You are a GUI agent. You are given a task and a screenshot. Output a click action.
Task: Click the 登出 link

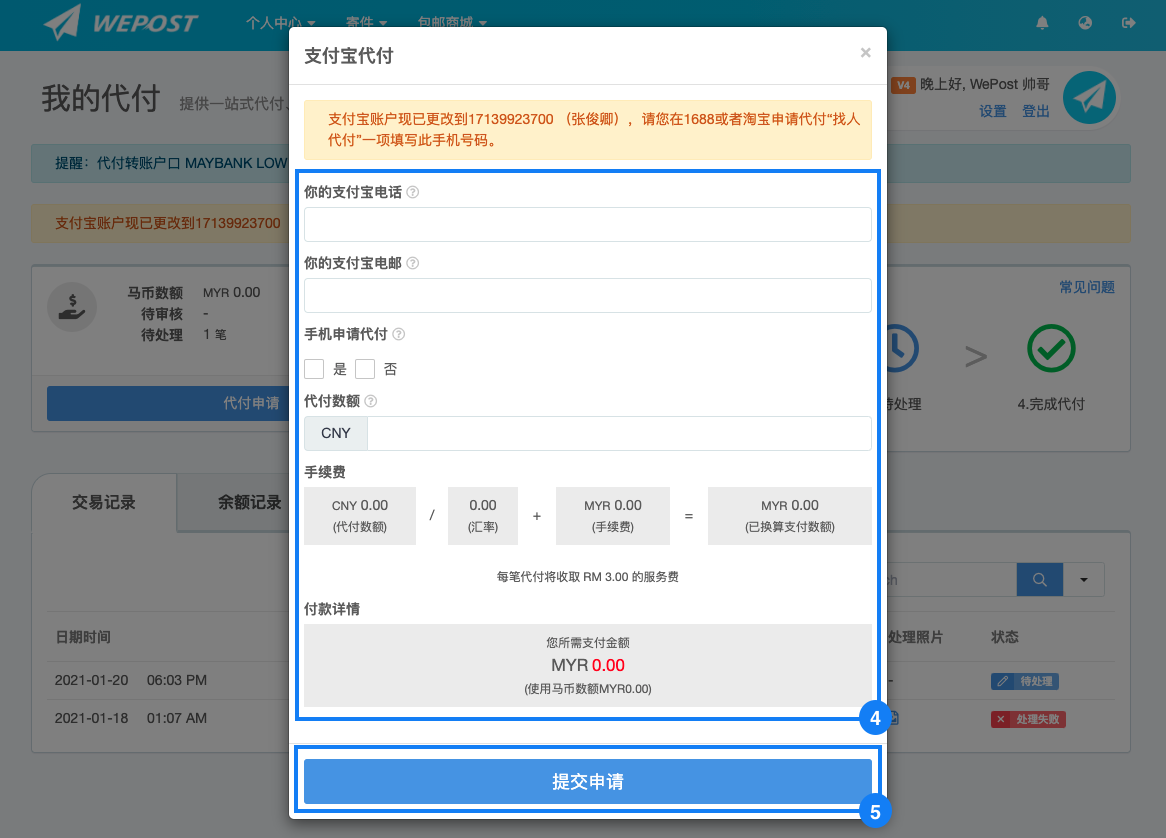tap(1035, 112)
